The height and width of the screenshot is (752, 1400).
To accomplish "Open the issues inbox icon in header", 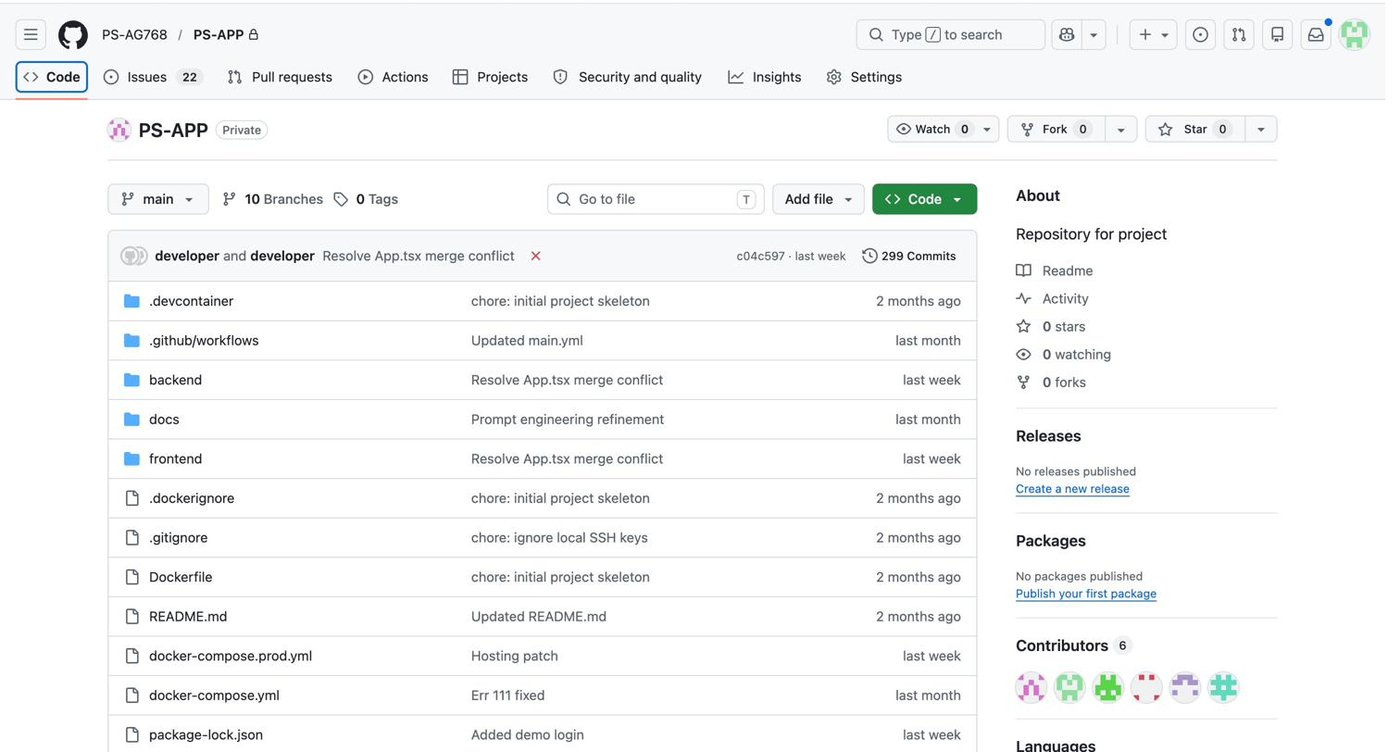I will (x=1200, y=35).
